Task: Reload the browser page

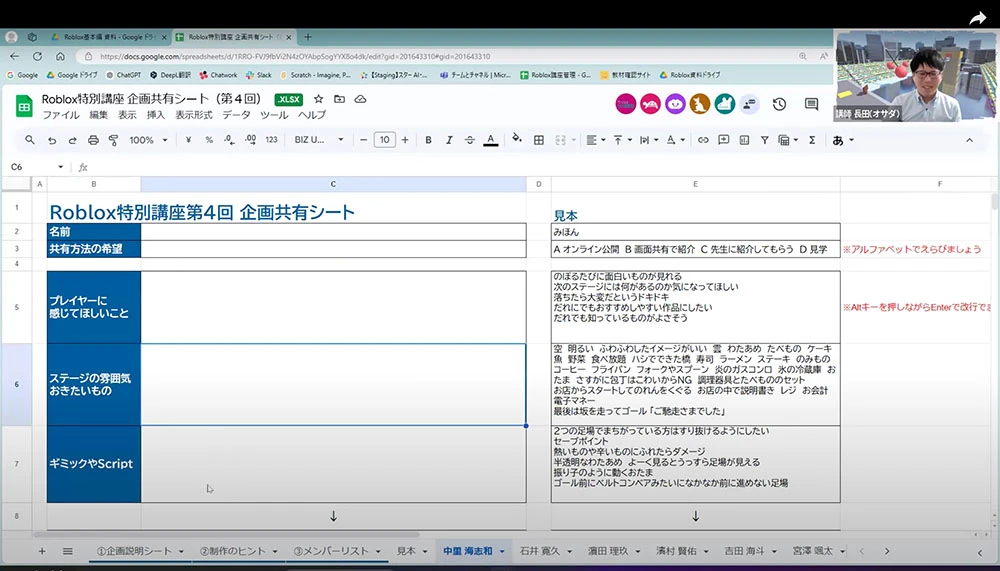Action: (37, 56)
